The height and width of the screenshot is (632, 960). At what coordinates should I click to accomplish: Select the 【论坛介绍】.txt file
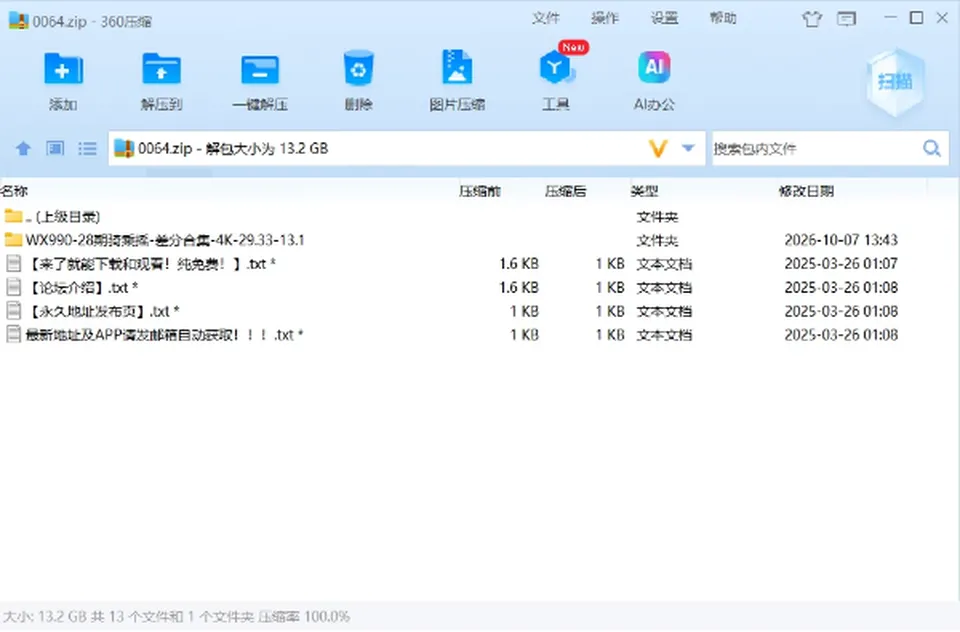[480, 287]
